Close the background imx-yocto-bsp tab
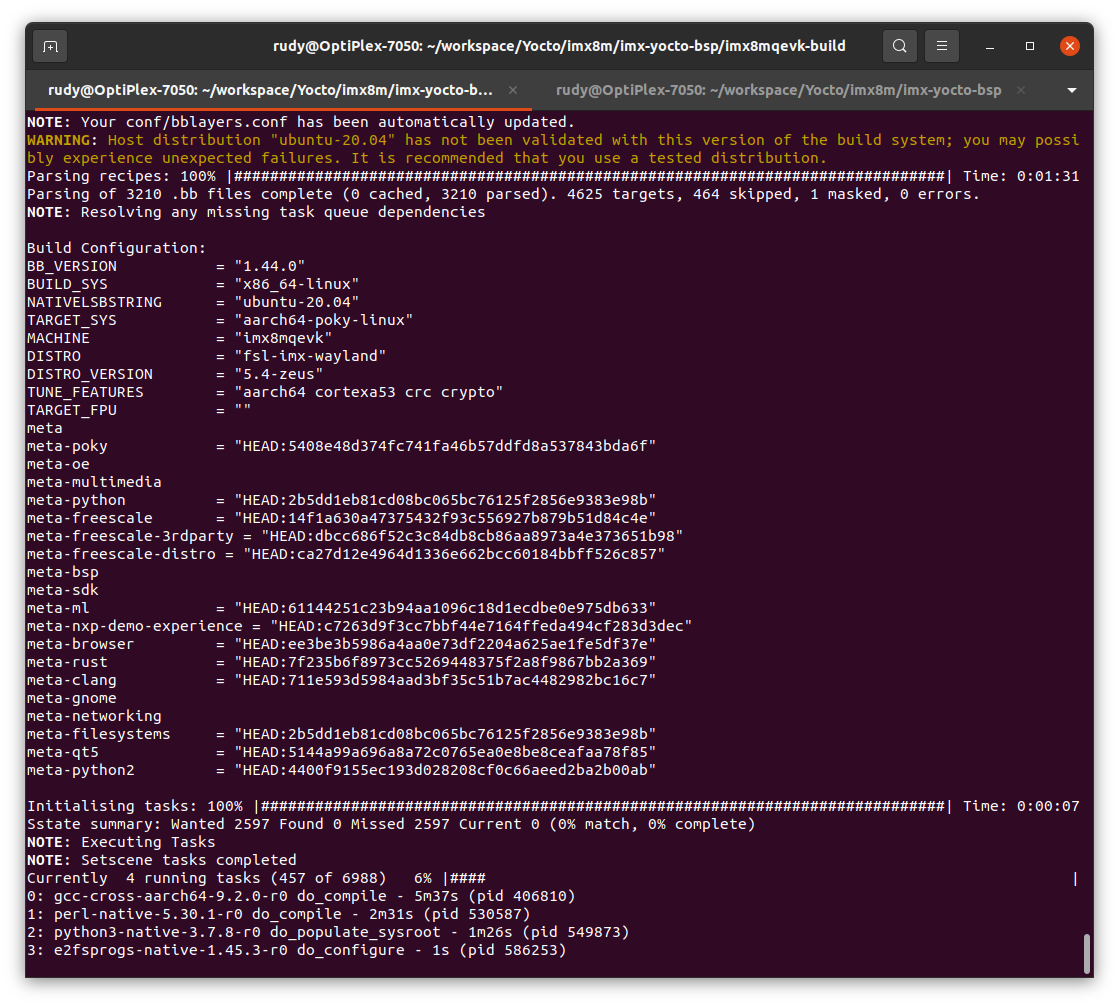Viewport: 1119px width, 1006px height. pos(1020,89)
